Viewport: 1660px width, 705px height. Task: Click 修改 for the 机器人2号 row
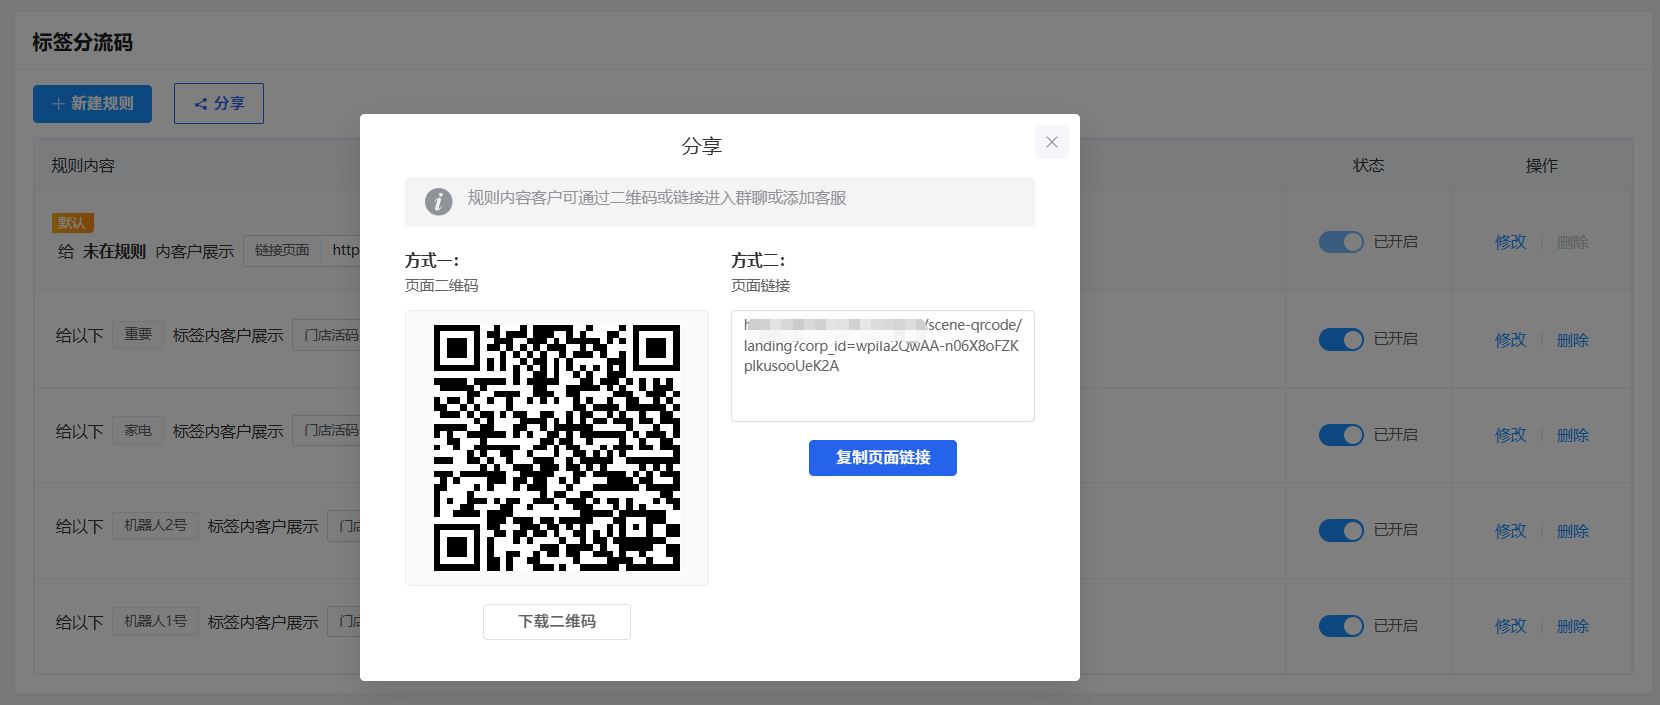click(1510, 531)
